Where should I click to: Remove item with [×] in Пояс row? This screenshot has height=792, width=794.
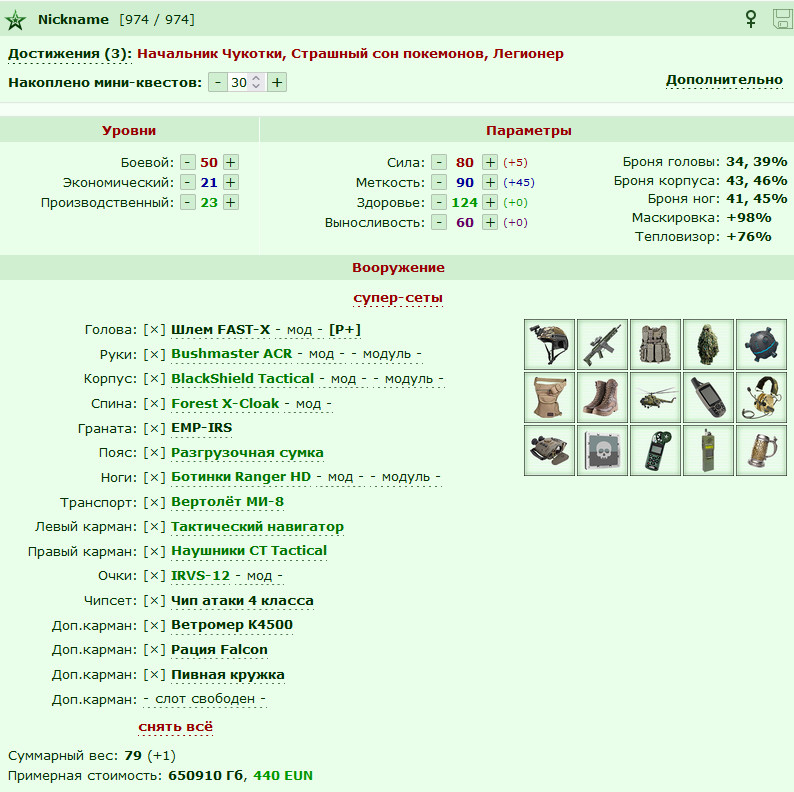coord(154,453)
